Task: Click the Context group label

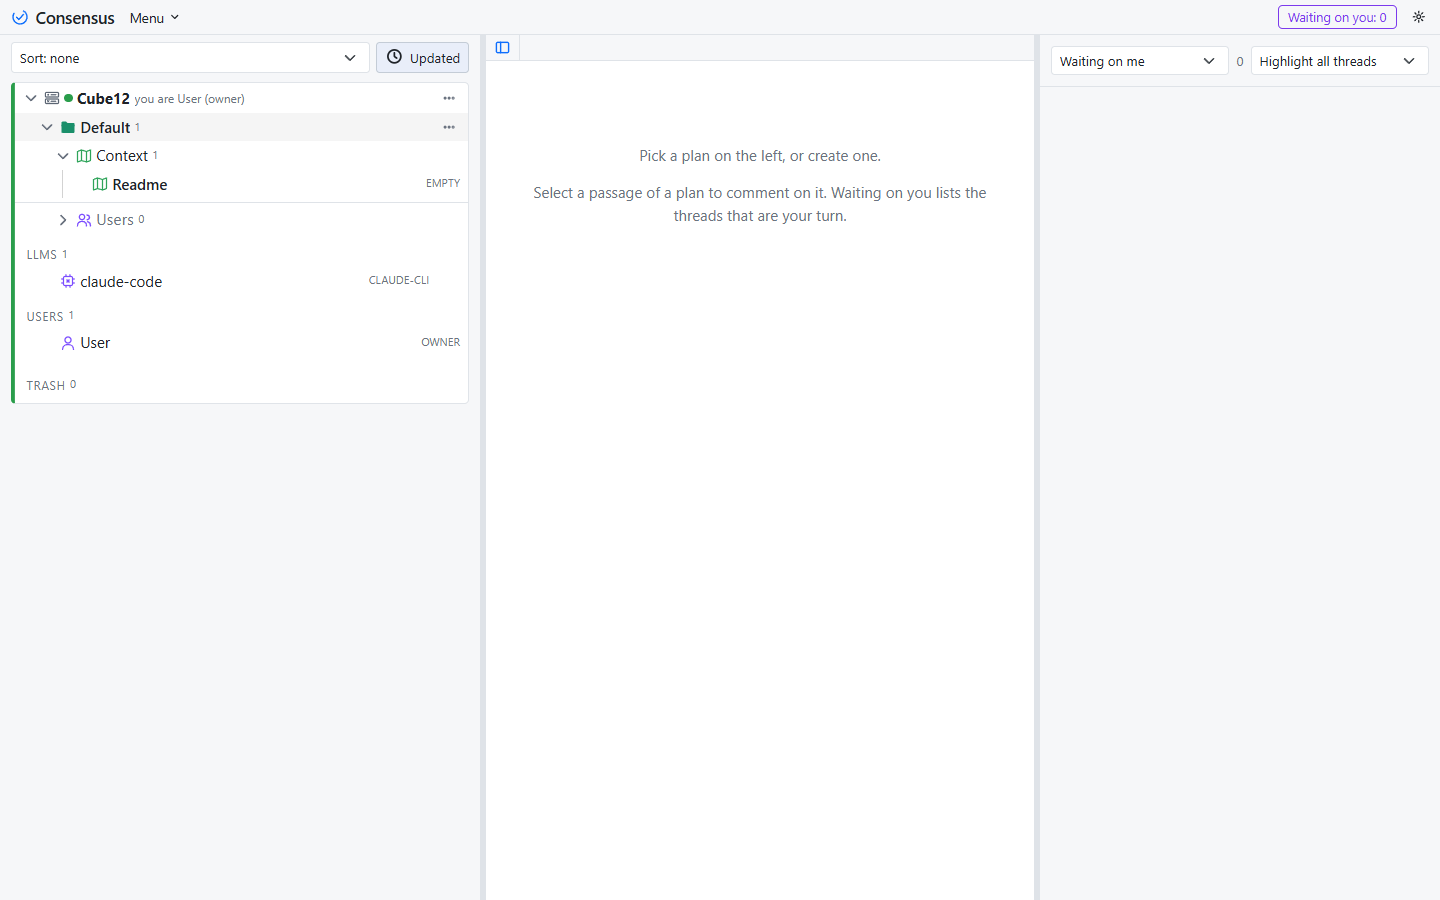Action: [122, 156]
